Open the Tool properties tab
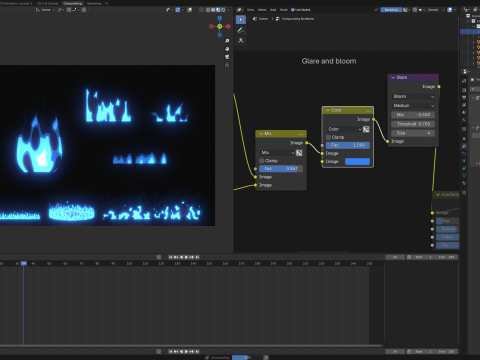The height and width of the screenshot is (360, 480). pyautogui.click(x=464, y=81)
